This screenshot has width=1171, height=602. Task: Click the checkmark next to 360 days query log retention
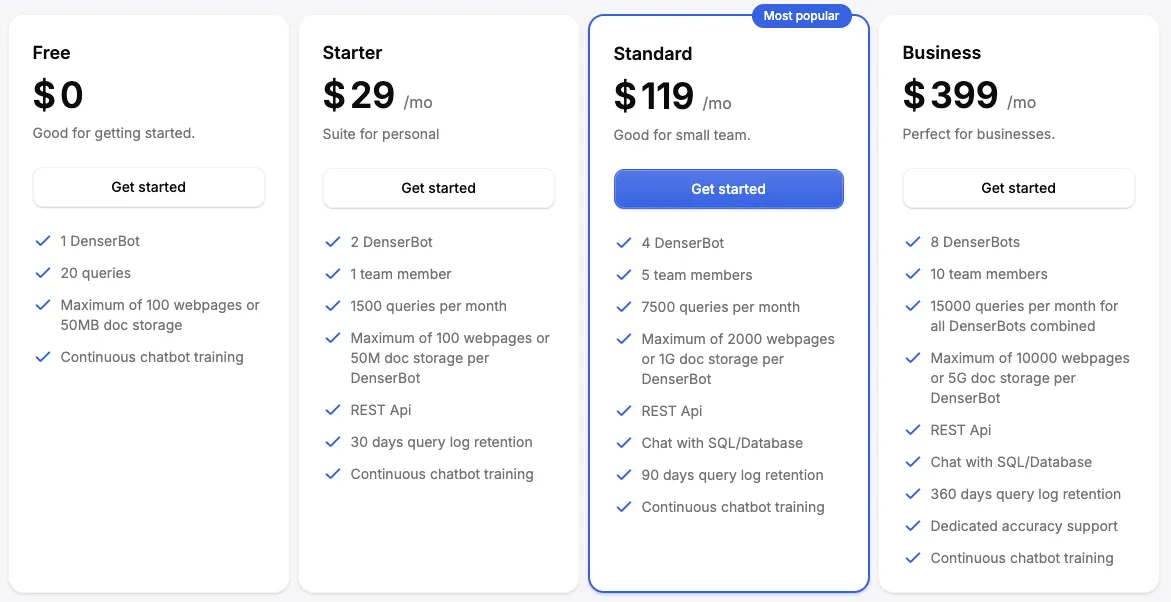(x=913, y=493)
